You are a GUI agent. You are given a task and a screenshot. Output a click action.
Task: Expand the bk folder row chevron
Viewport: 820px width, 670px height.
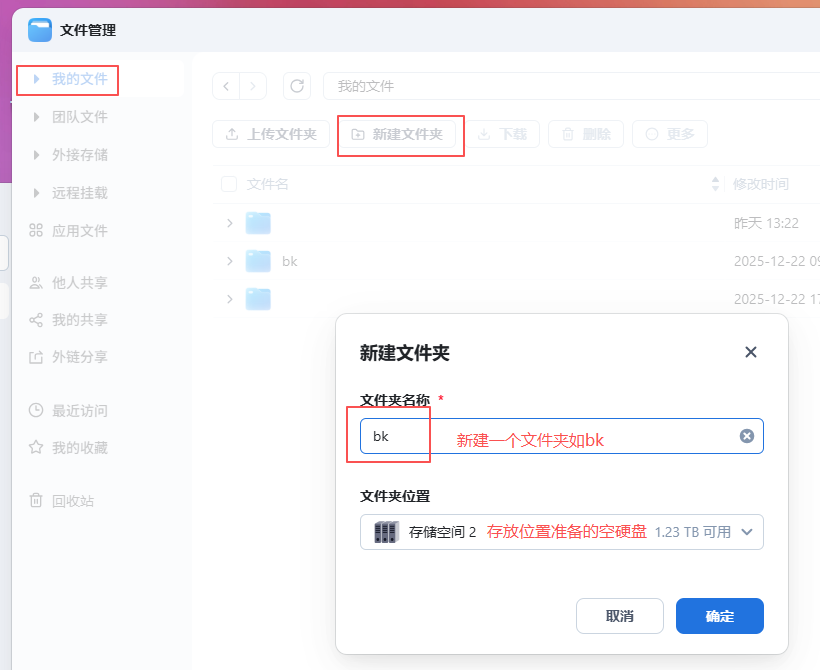(x=230, y=261)
